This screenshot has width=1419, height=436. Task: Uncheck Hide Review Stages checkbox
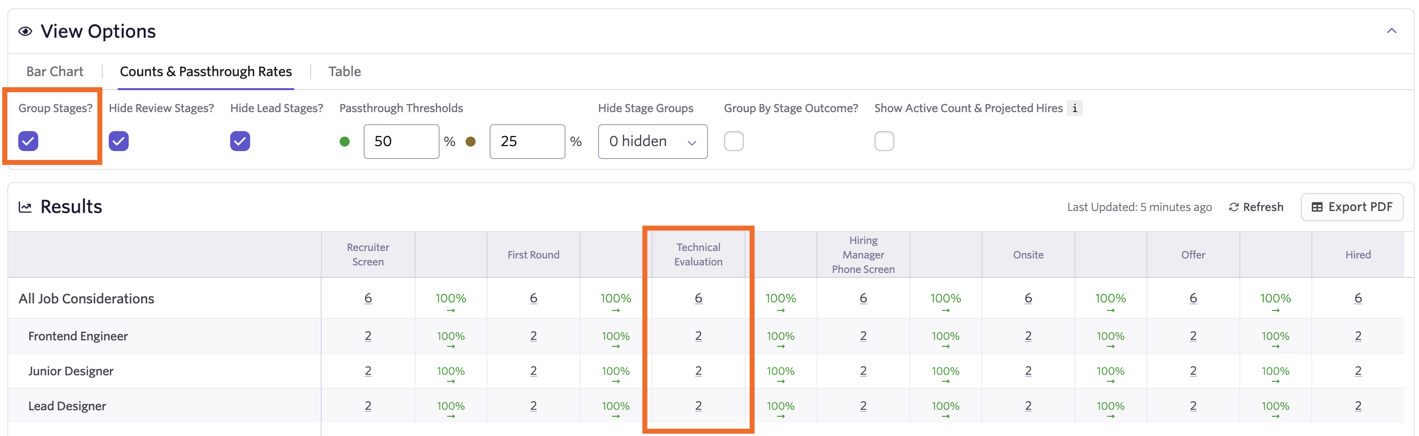pyautogui.click(x=119, y=141)
